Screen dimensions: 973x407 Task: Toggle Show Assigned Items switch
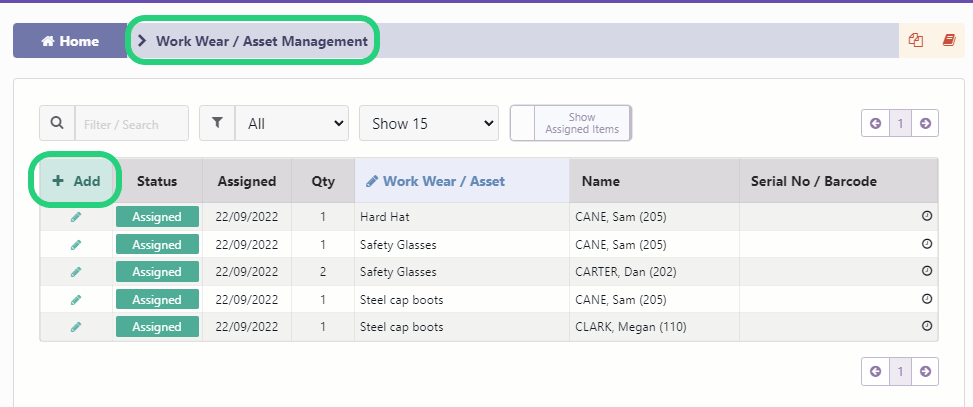tap(571, 123)
